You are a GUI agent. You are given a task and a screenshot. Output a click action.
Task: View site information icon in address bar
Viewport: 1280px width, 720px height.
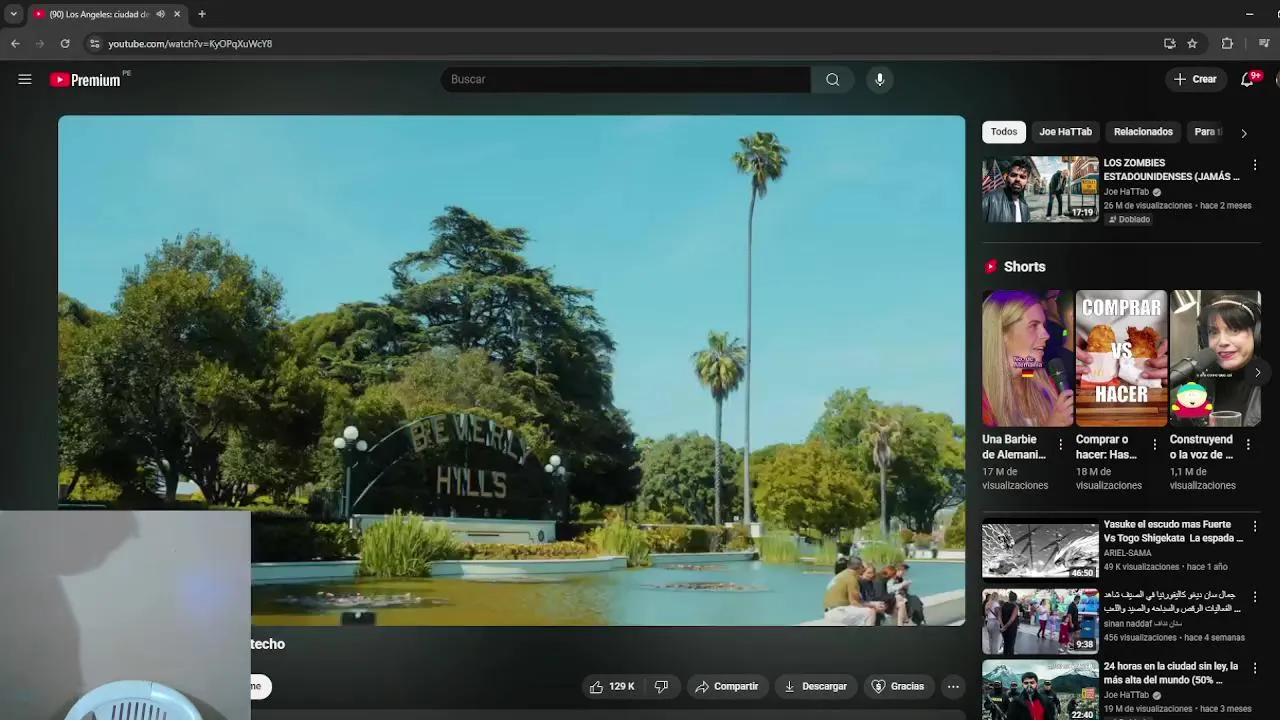click(x=94, y=43)
